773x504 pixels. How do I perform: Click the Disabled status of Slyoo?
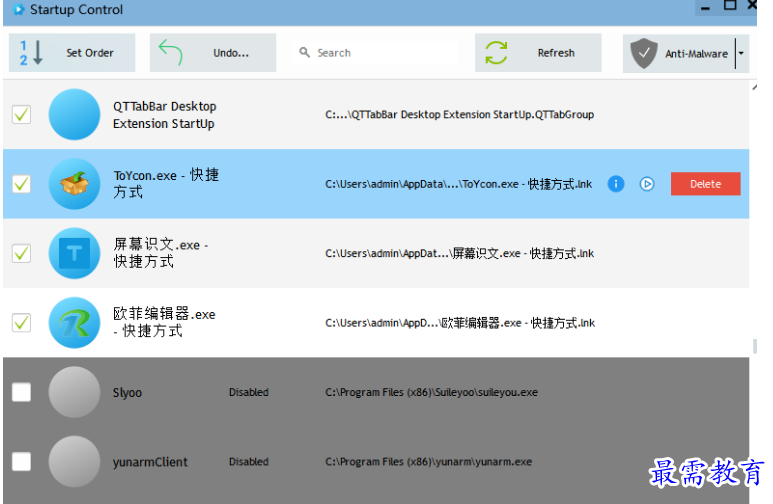pyautogui.click(x=249, y=393)
